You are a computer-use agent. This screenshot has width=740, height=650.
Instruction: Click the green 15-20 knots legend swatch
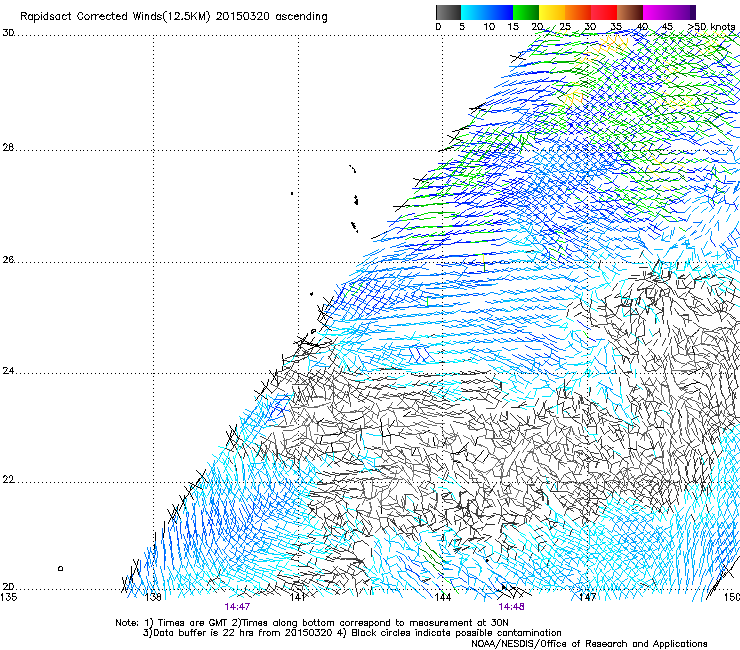pyautogui.click(x=526, y=12)
